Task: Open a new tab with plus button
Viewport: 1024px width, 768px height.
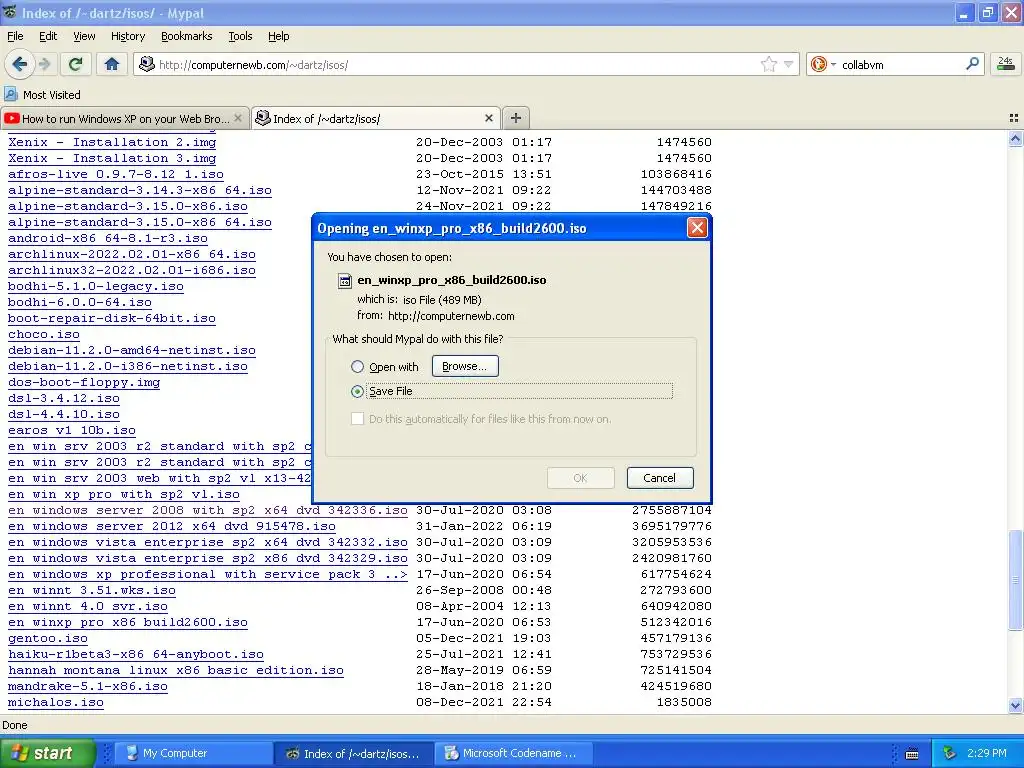Action: [x=516, y=118]
